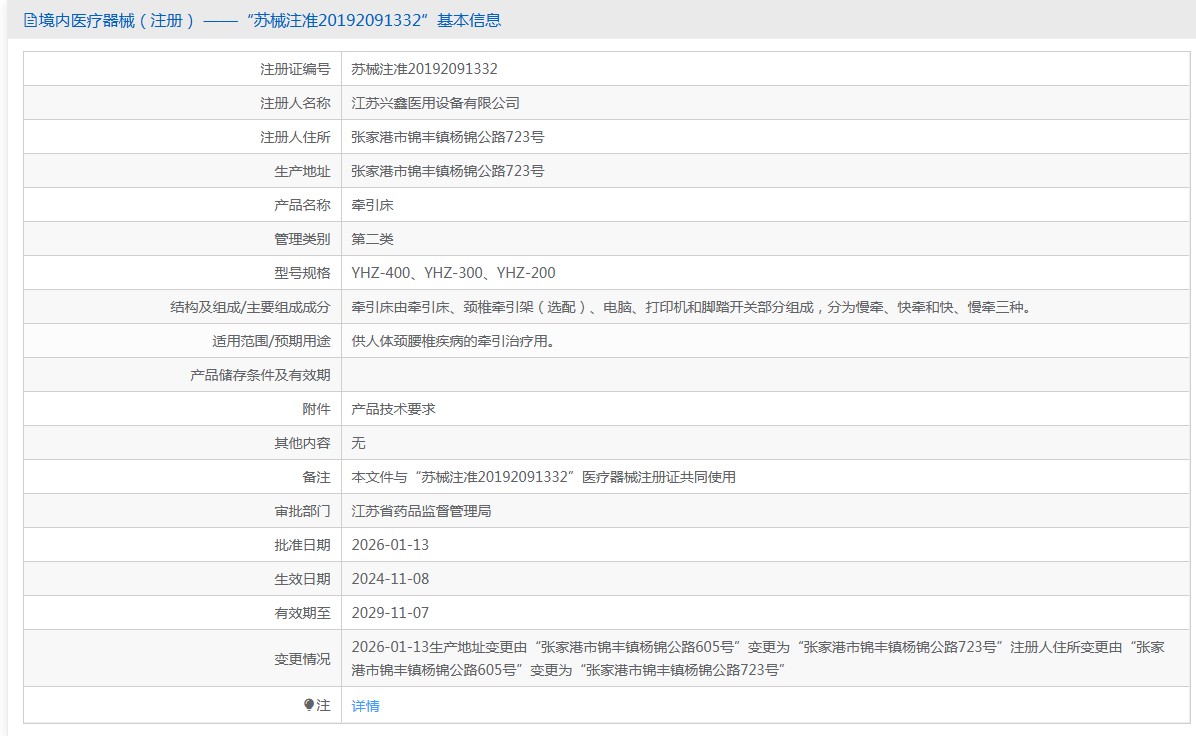The height and width of the screenshot is (736, 1196).
Task: Click the address value in the 生产地址 row
Action: (x=447, y=171)
